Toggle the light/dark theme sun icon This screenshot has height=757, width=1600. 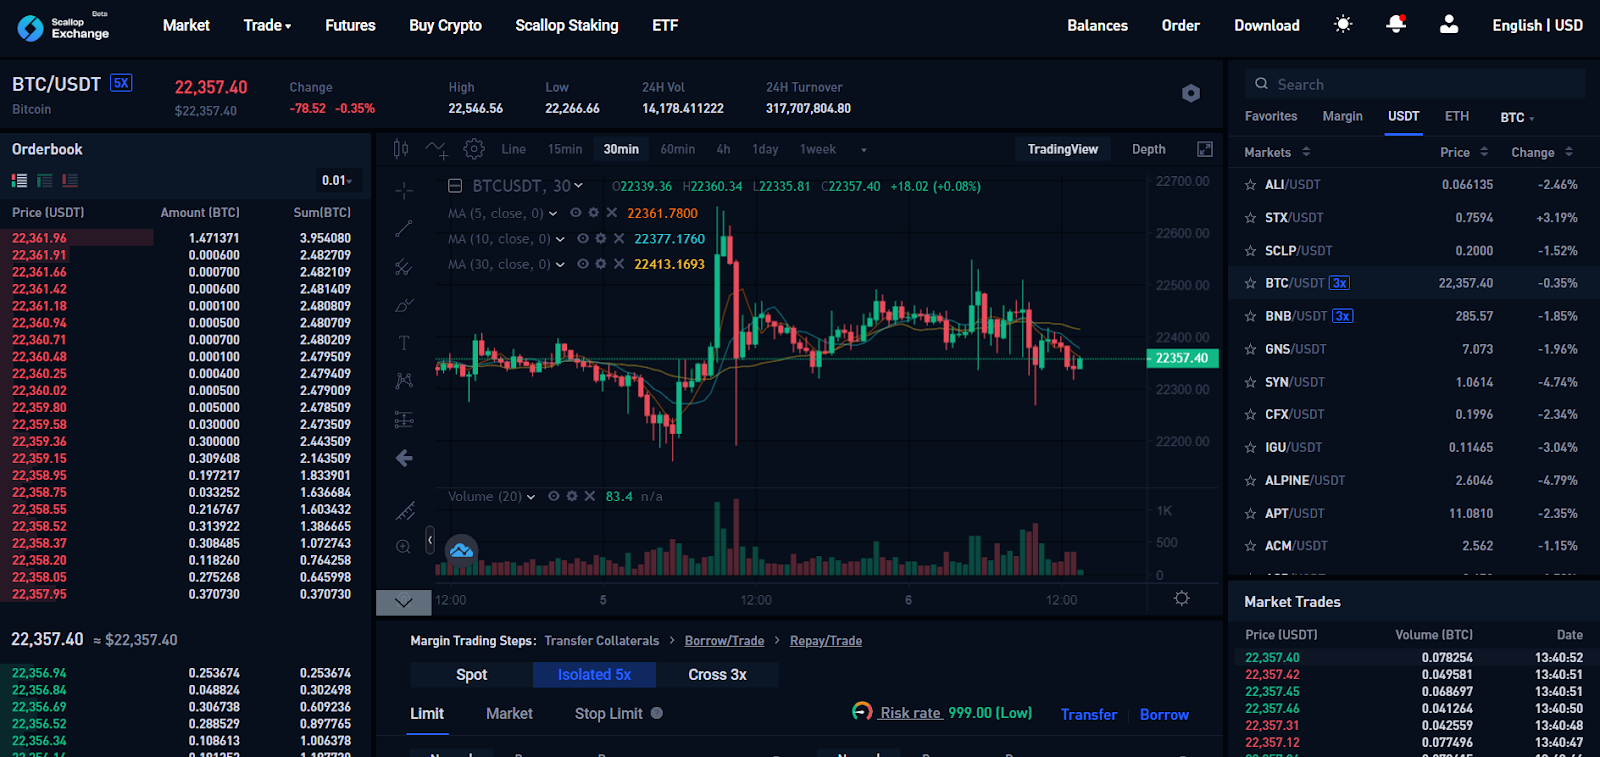click(x=1343, y=24)
